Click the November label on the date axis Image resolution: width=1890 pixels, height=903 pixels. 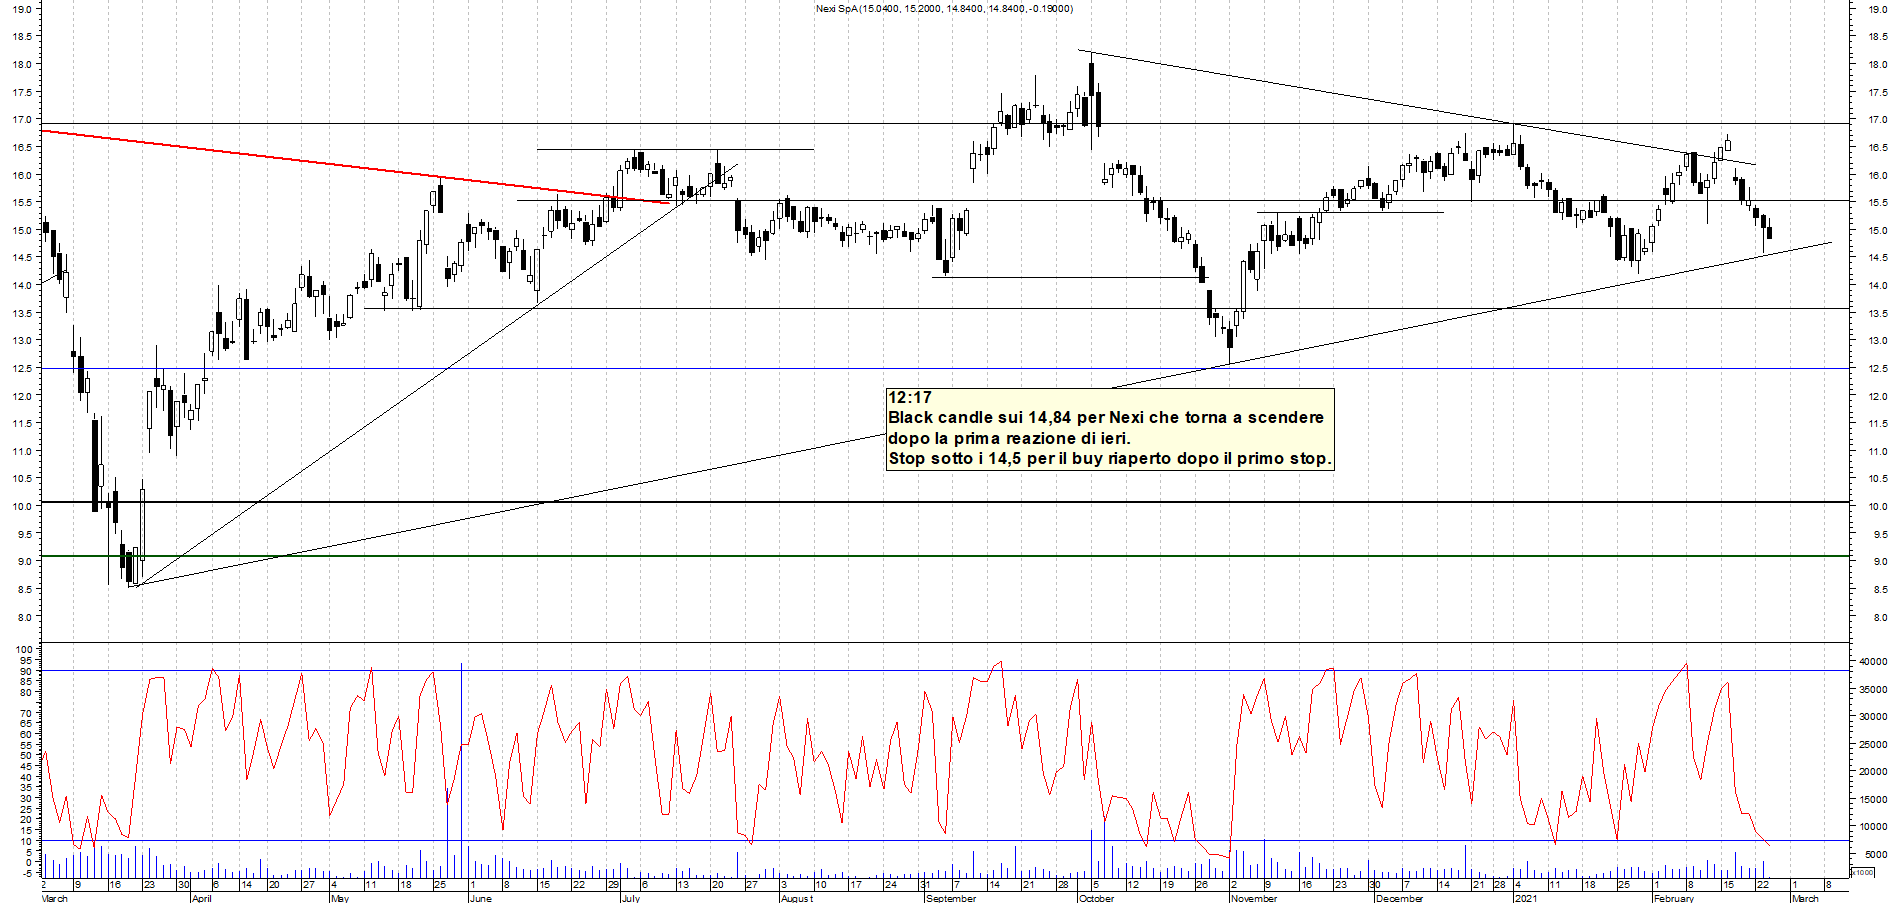coord(1254,898)
